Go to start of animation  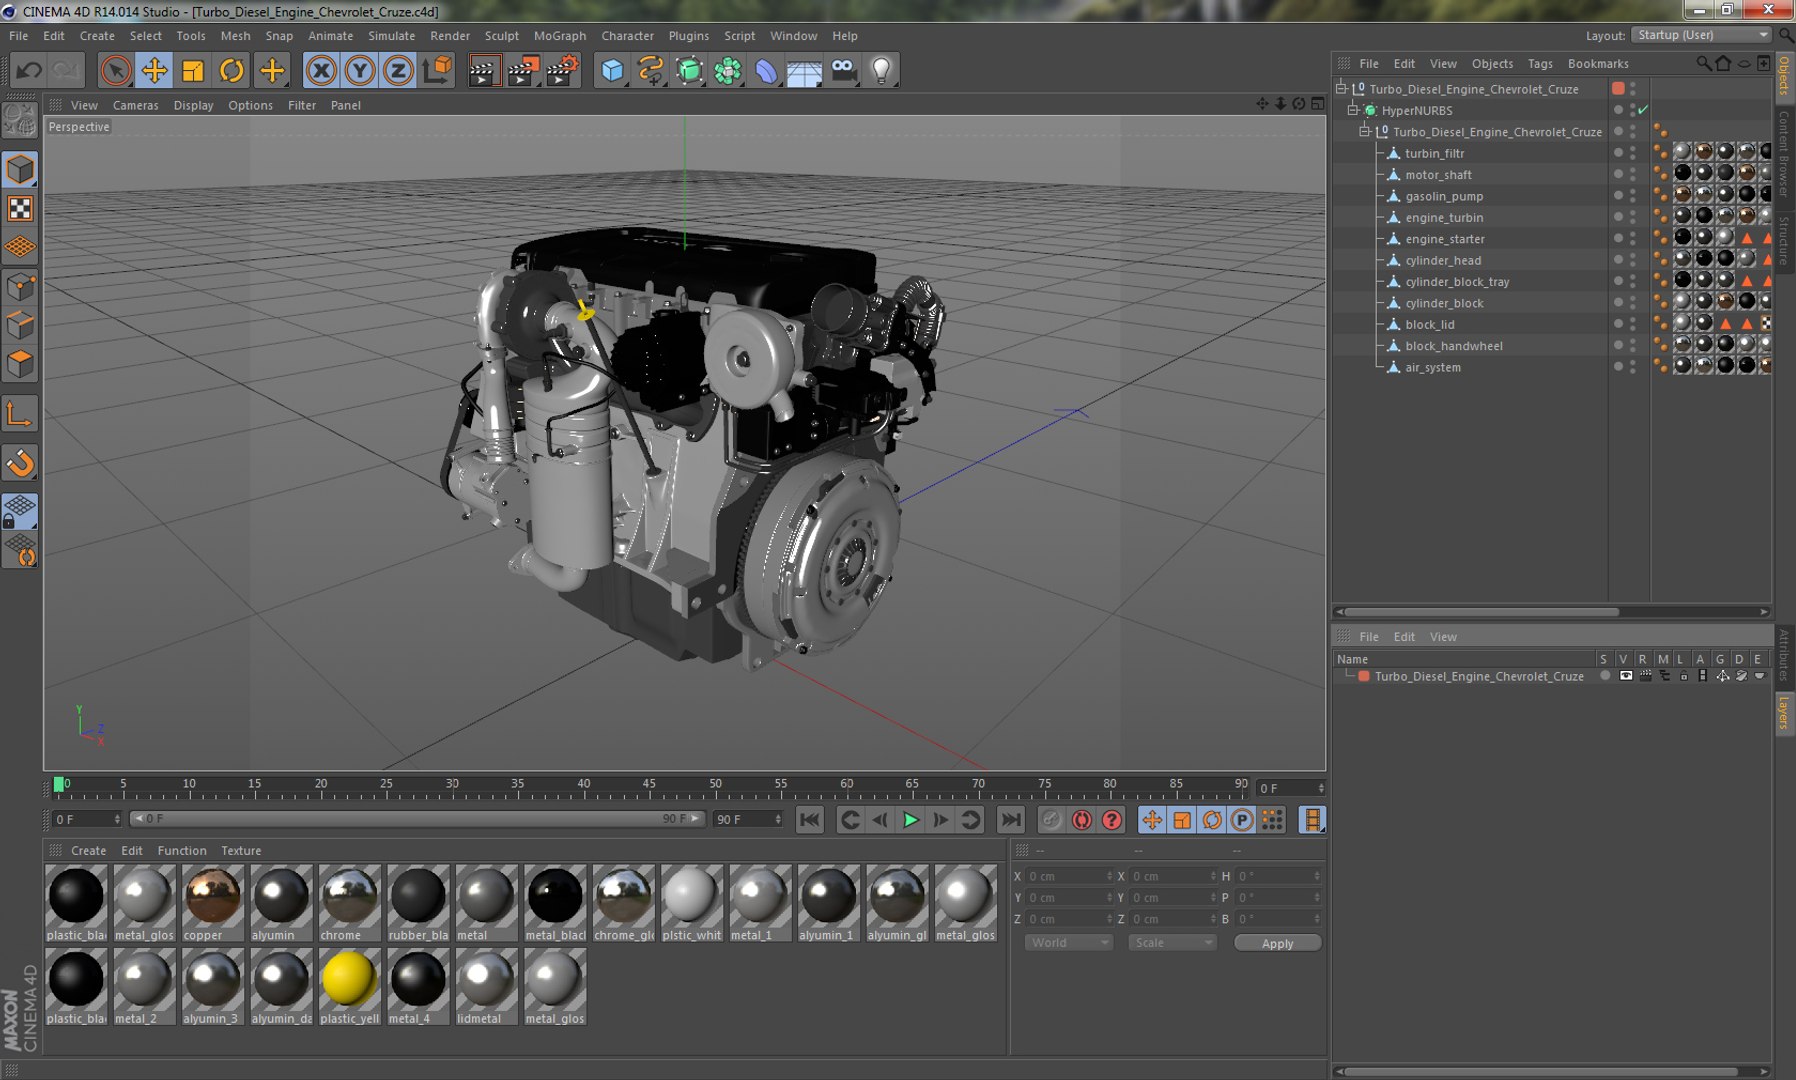[810, 820]
